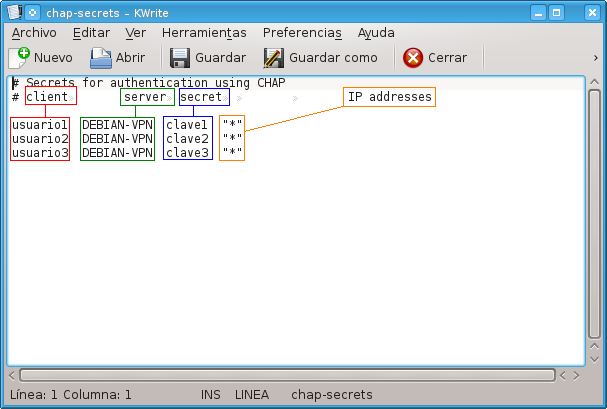Click the vertical scrollbar up arrow at top
The height and width of the screenshot is (409, 607).
pos(595,82)
